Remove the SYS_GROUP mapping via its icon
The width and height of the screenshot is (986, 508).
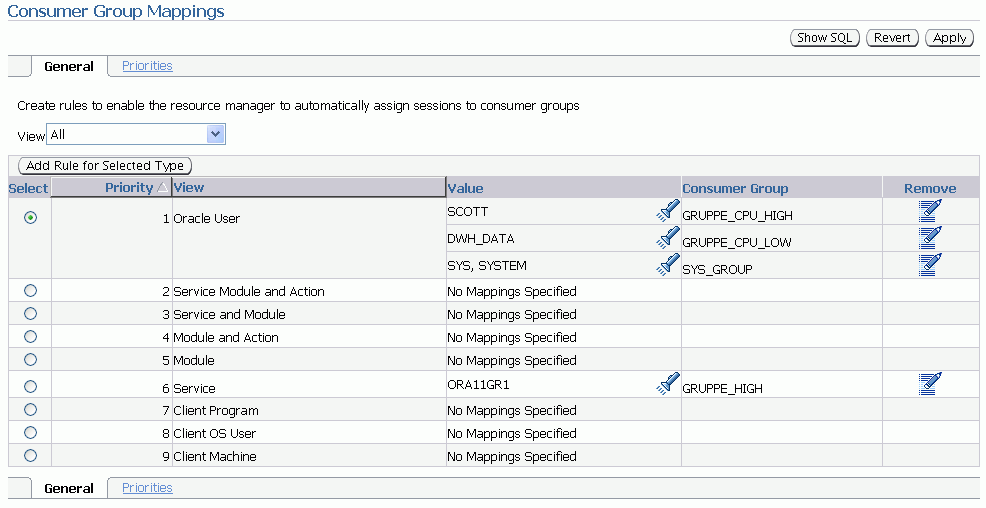930,265
